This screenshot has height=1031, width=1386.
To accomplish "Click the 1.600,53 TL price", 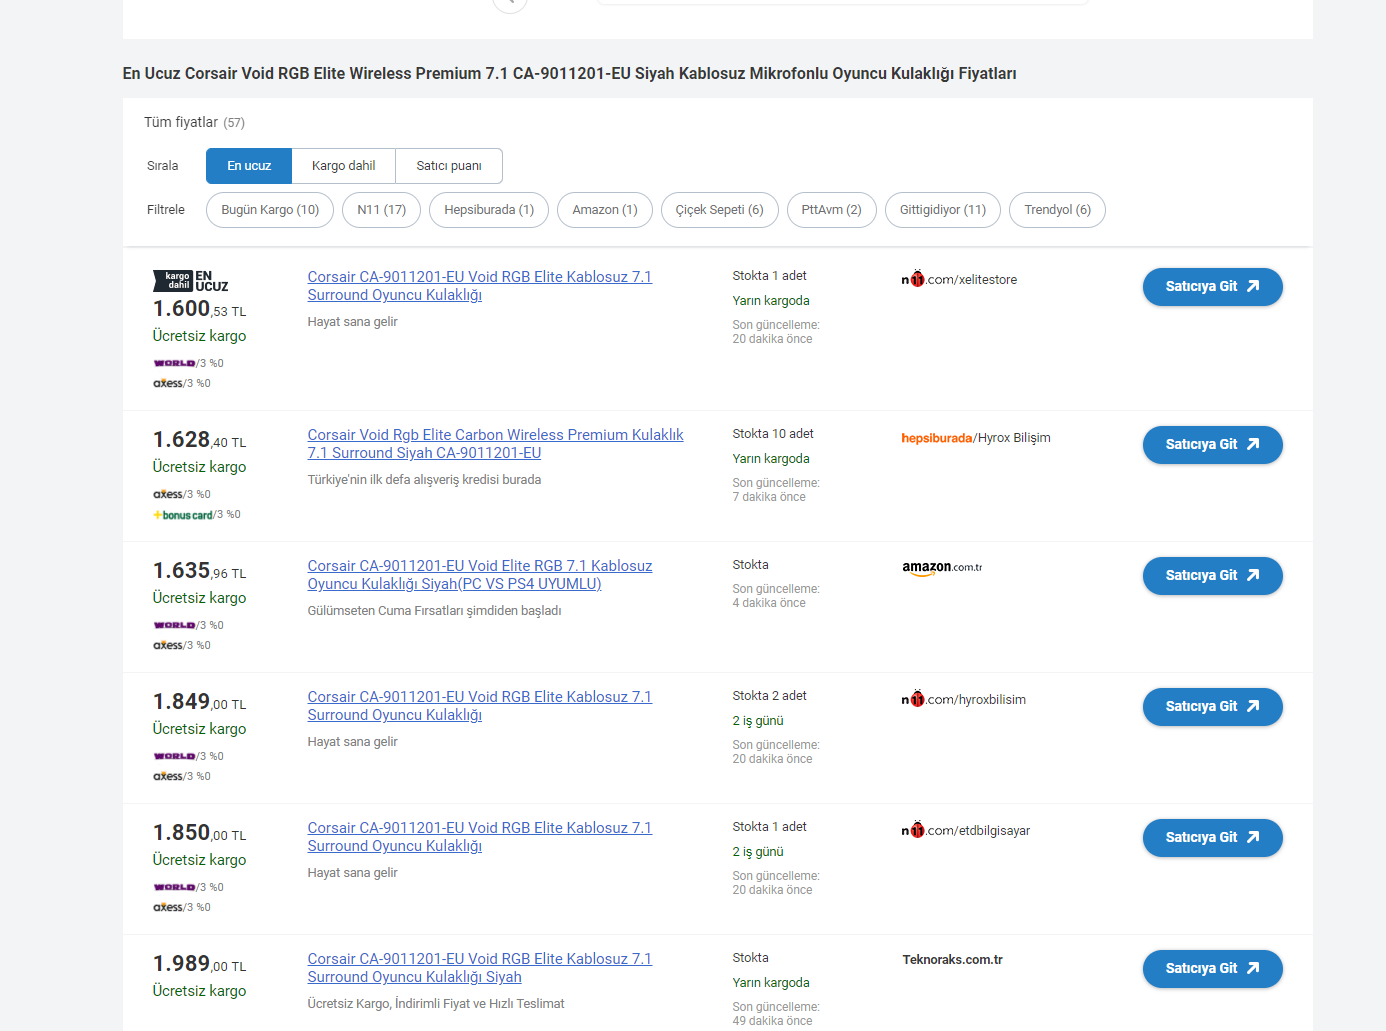I will click(x=199, y=309).
